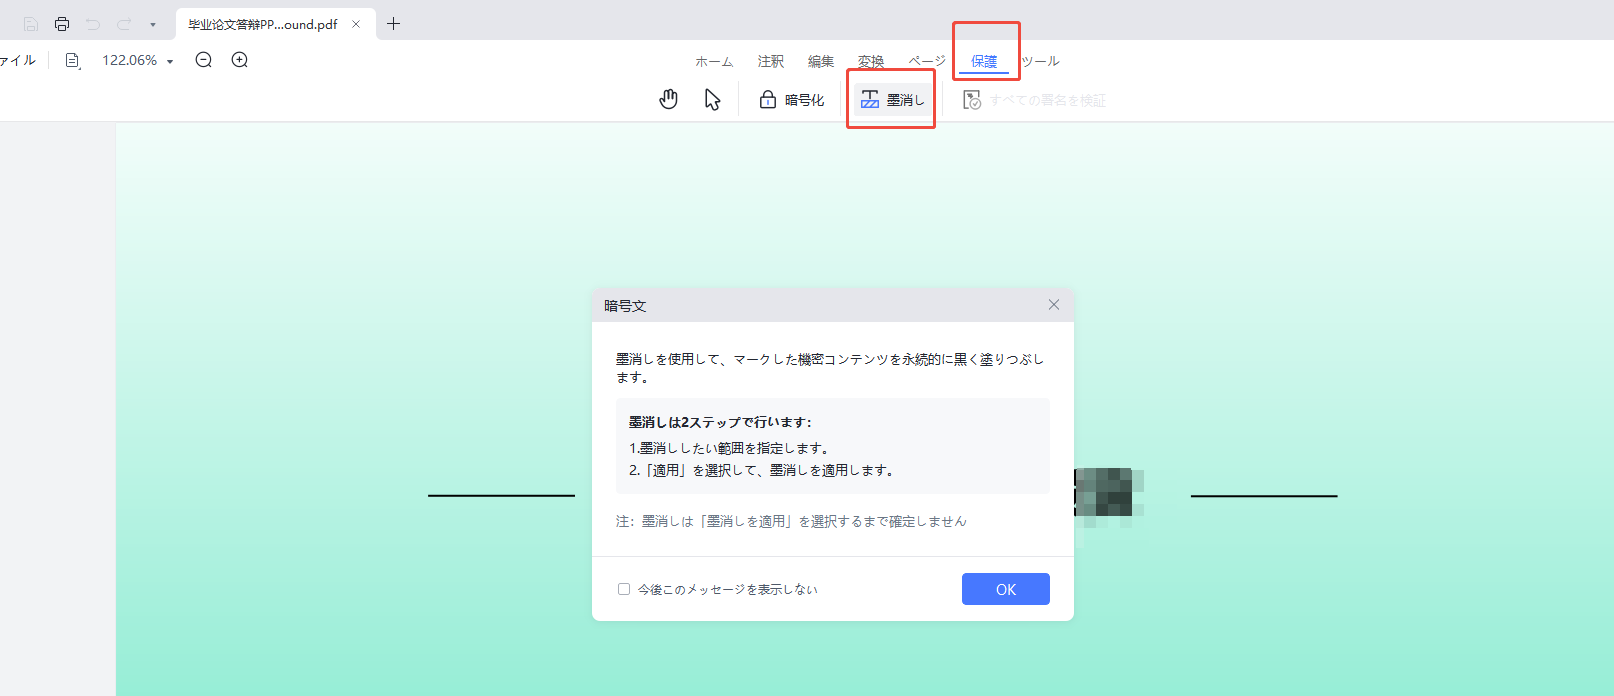Close the 毕业论文答辩PP...ound.pdf tab
1614x696 pixels.
coord(356,24)
